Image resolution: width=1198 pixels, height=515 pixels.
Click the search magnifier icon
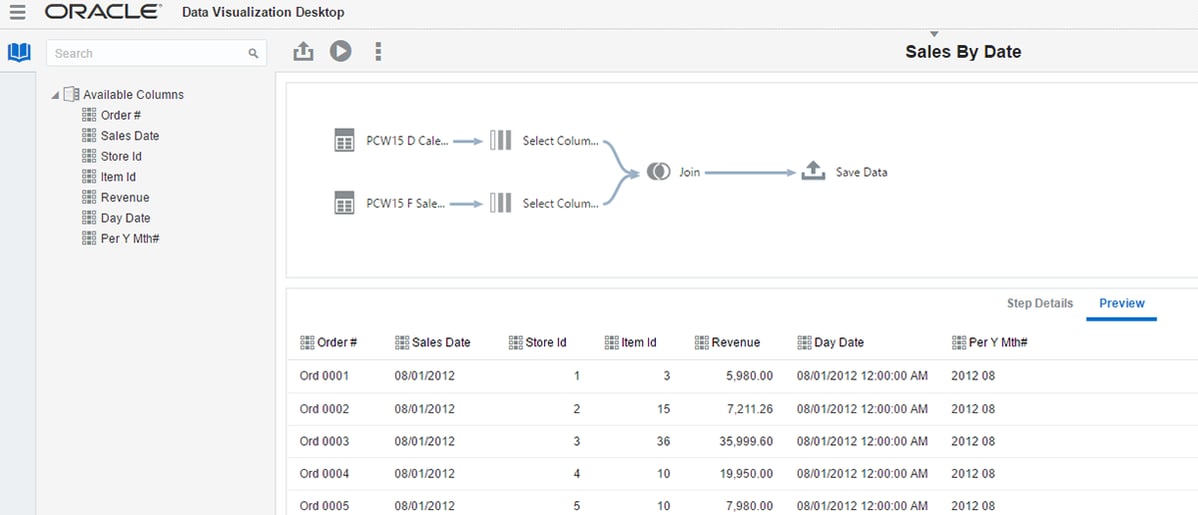click(254, 53)
